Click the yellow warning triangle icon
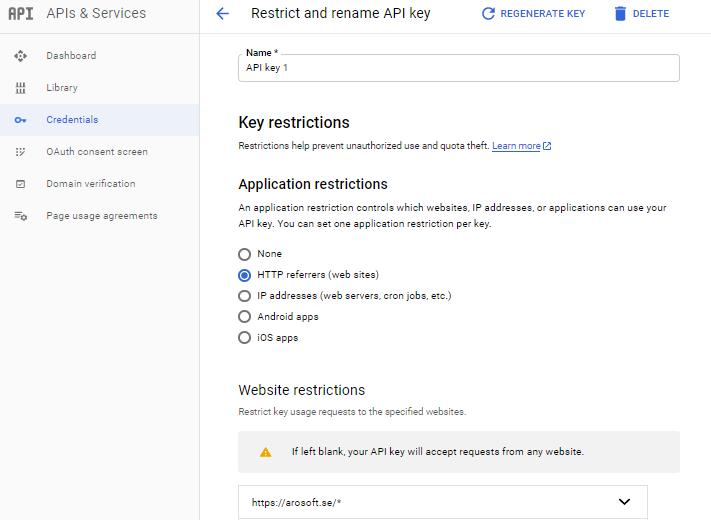 point(266,452)
